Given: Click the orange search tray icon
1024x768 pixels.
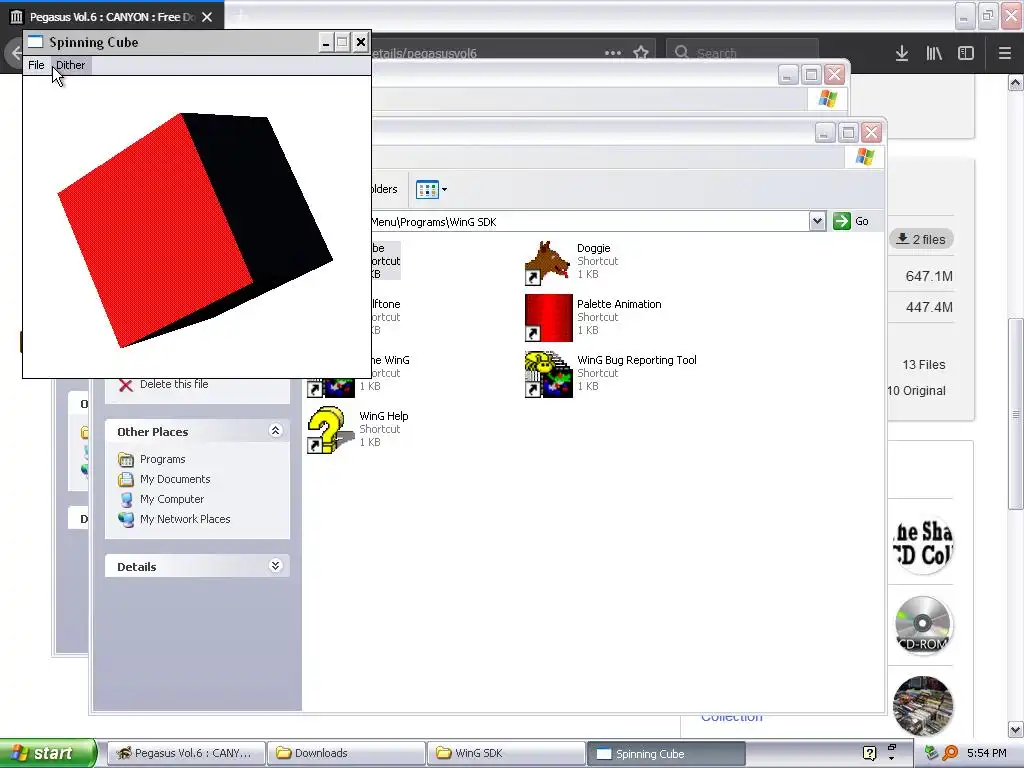Looking at the screenshot, I should (950, 753).
